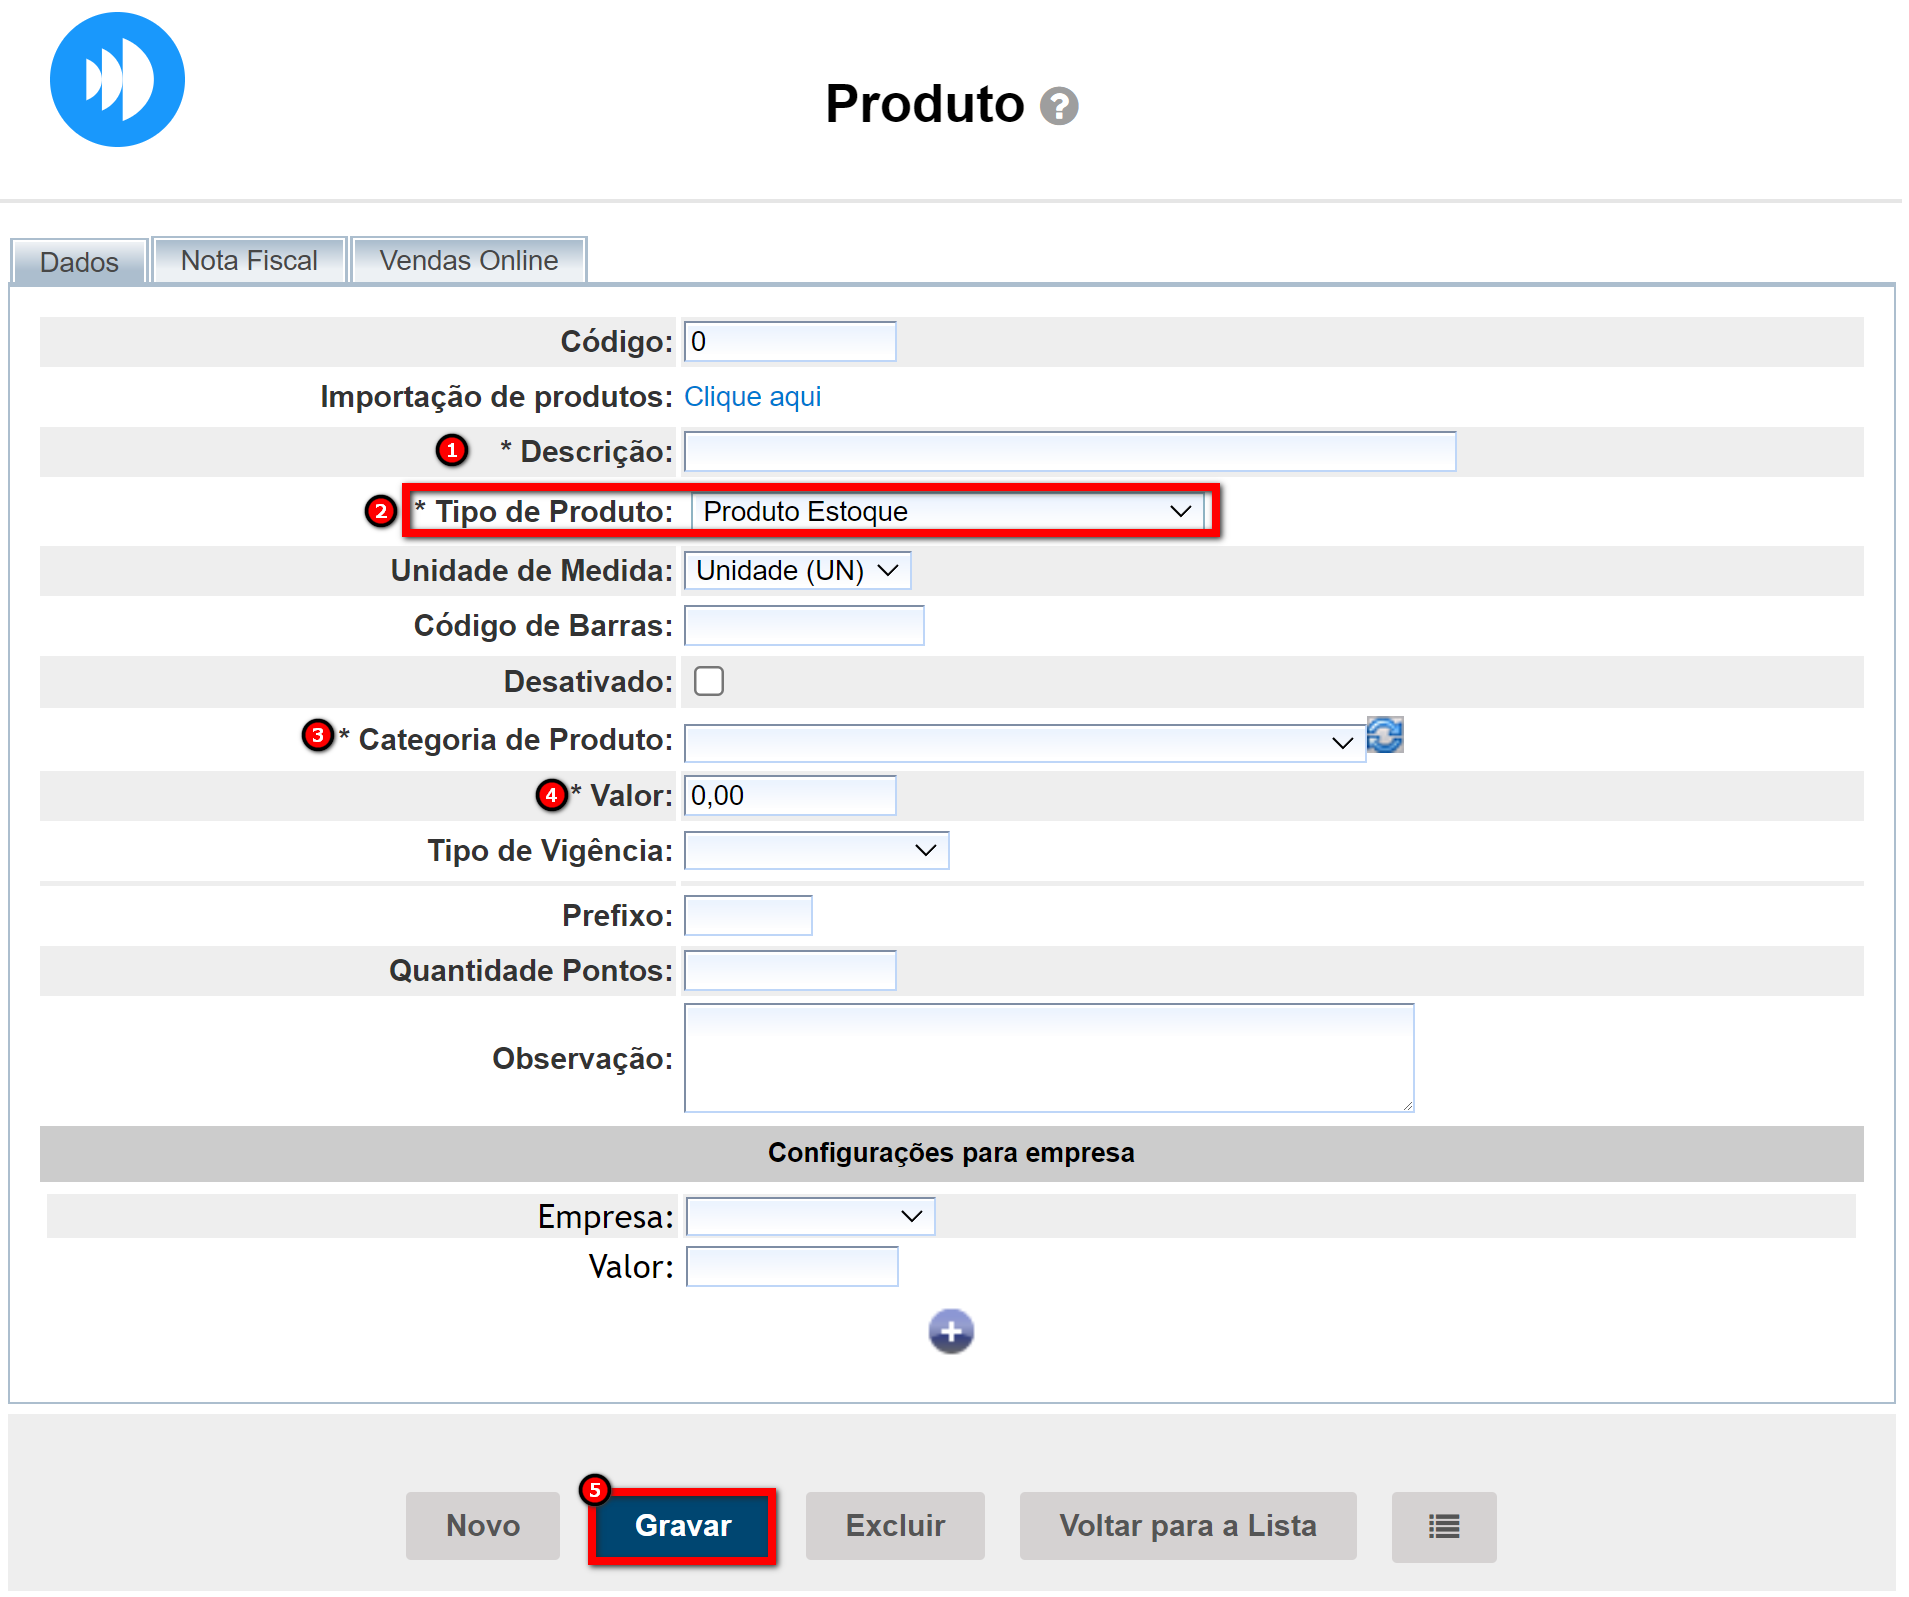
Task: Click the Excluir button
Action: pos(895,1526)
